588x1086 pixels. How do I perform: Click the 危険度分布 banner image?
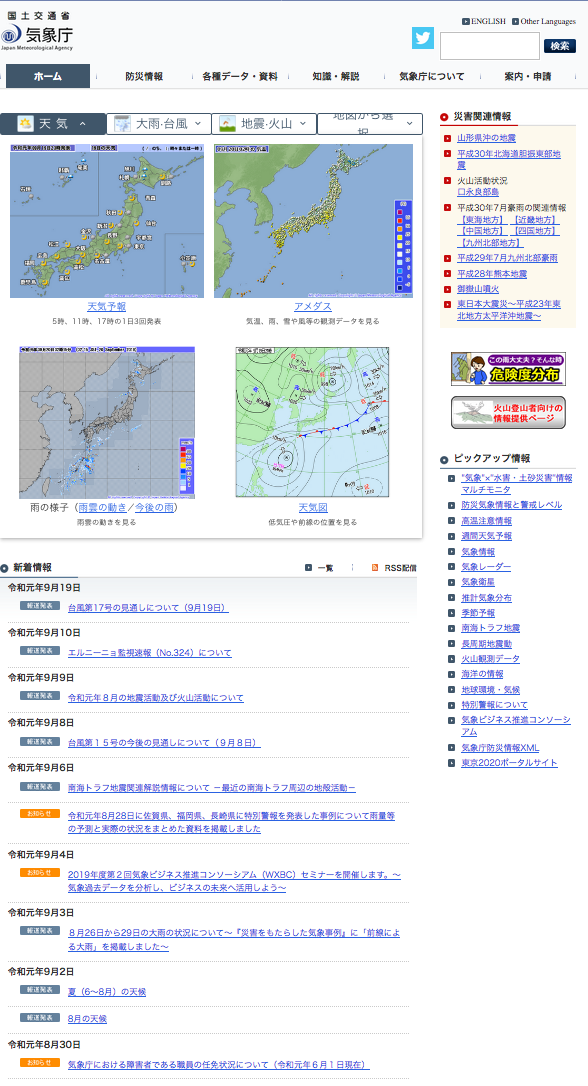[508, 369]
